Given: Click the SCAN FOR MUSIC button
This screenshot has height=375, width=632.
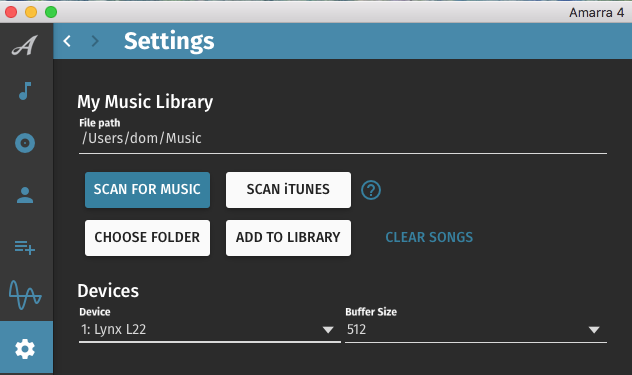Looking at the screenshot, I should (x=147, y=190).
